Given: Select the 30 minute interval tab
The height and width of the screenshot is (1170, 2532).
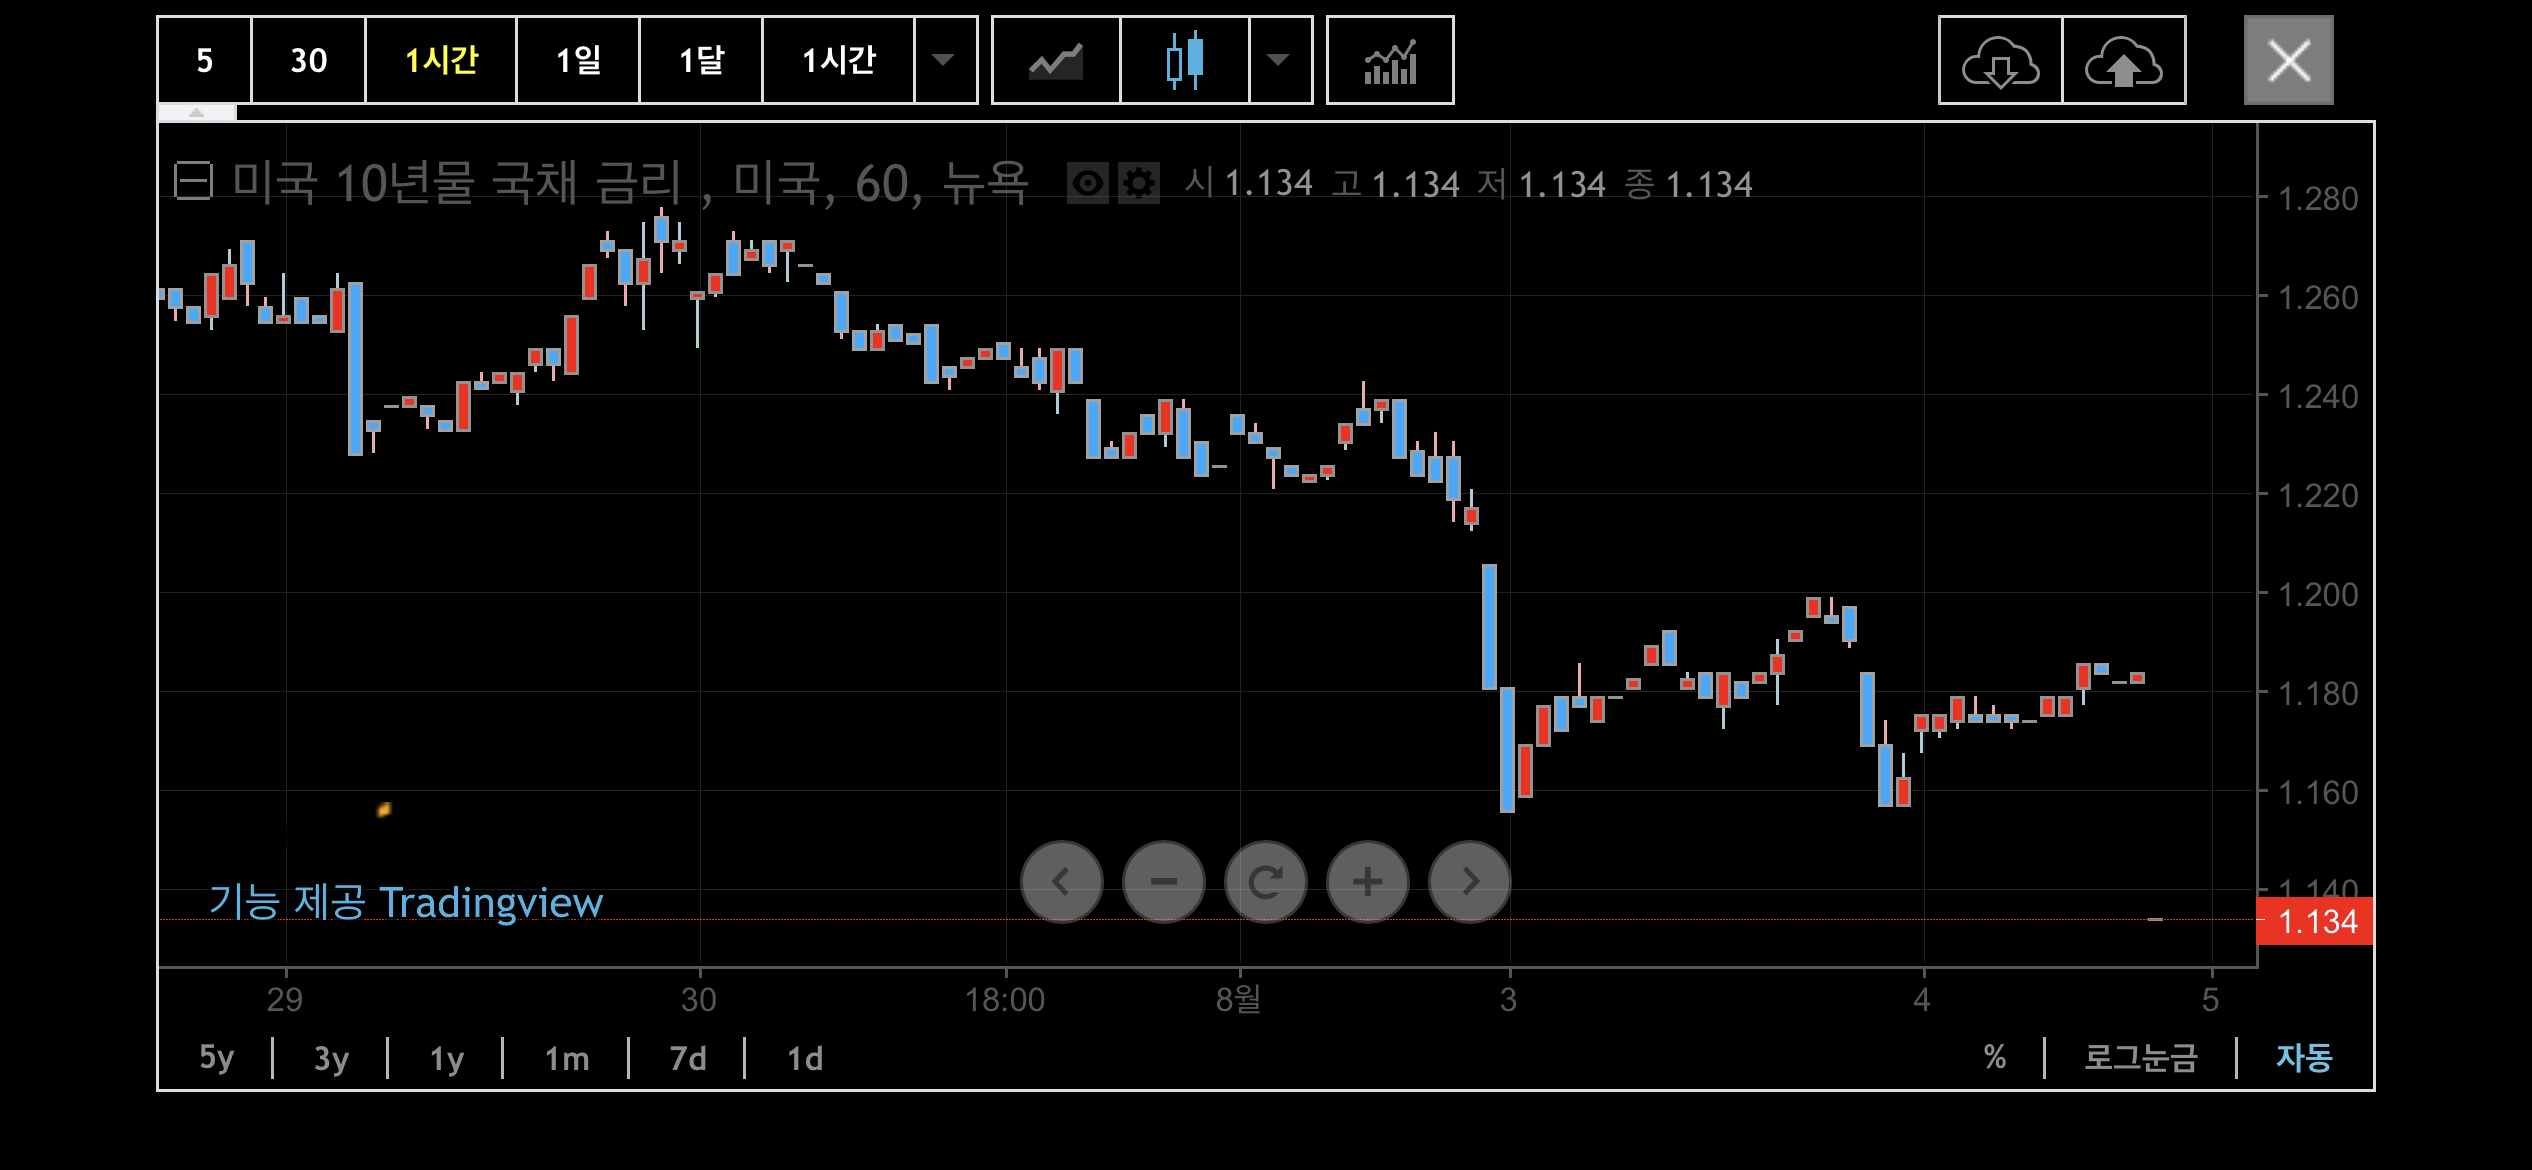Looking at the screenshot, I should click(x=308, y=61).
